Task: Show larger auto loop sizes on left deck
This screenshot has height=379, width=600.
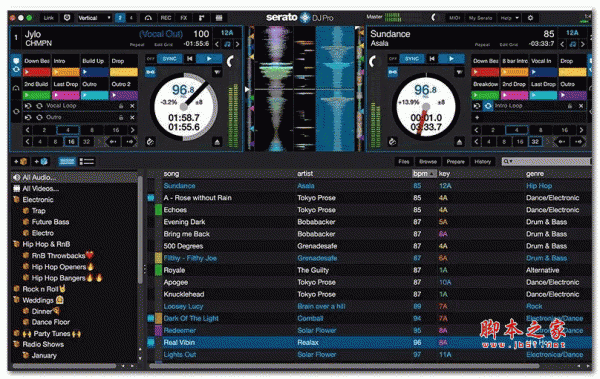Action: click(x=132, y=130)
